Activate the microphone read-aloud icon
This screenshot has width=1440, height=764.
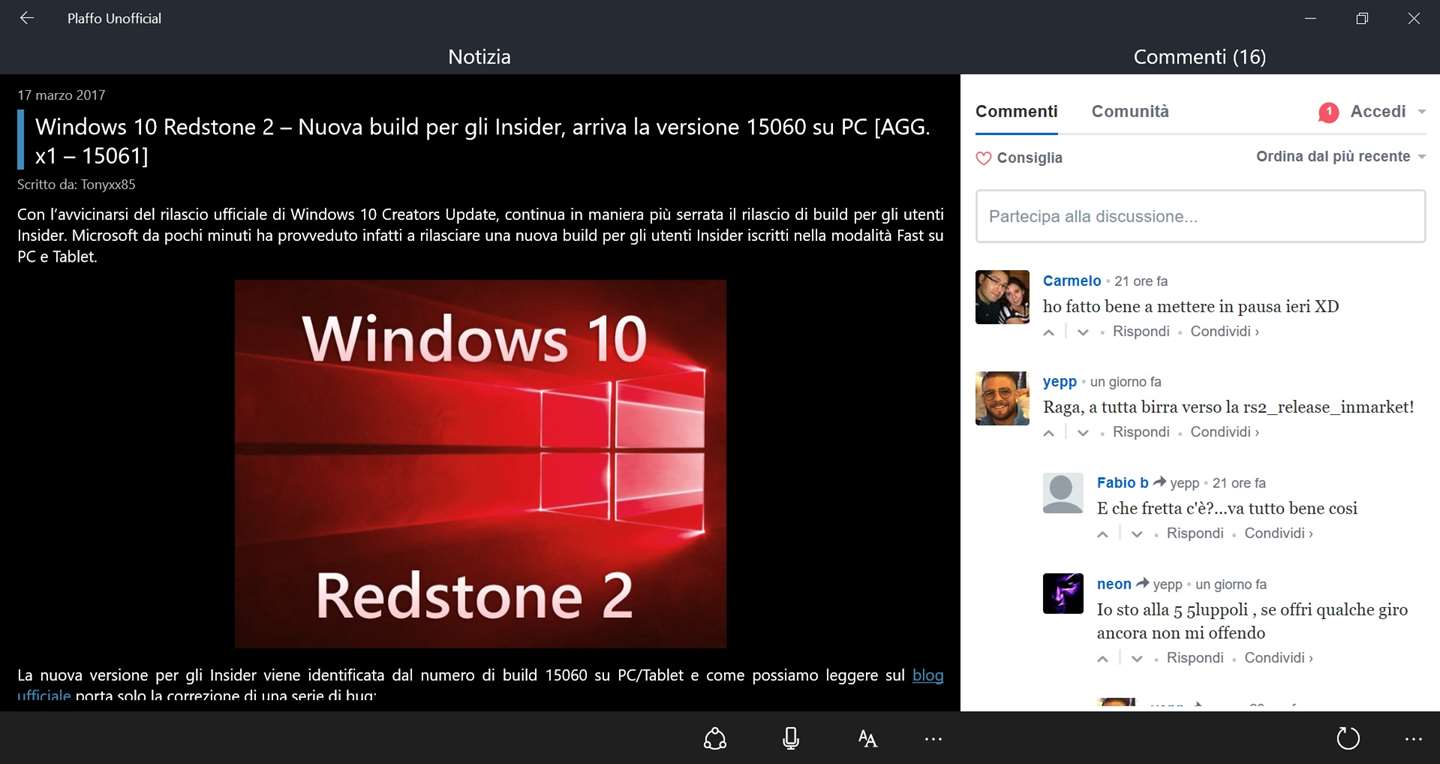(x=791, y=738)
